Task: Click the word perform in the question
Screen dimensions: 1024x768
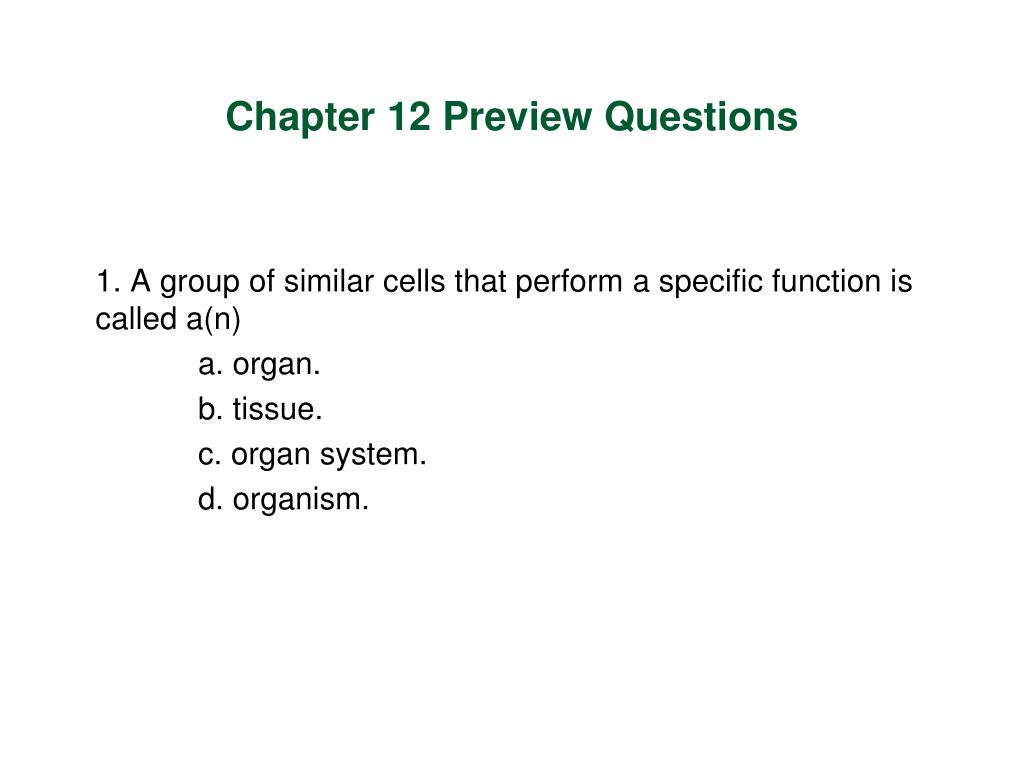Action: pos(569,283)
